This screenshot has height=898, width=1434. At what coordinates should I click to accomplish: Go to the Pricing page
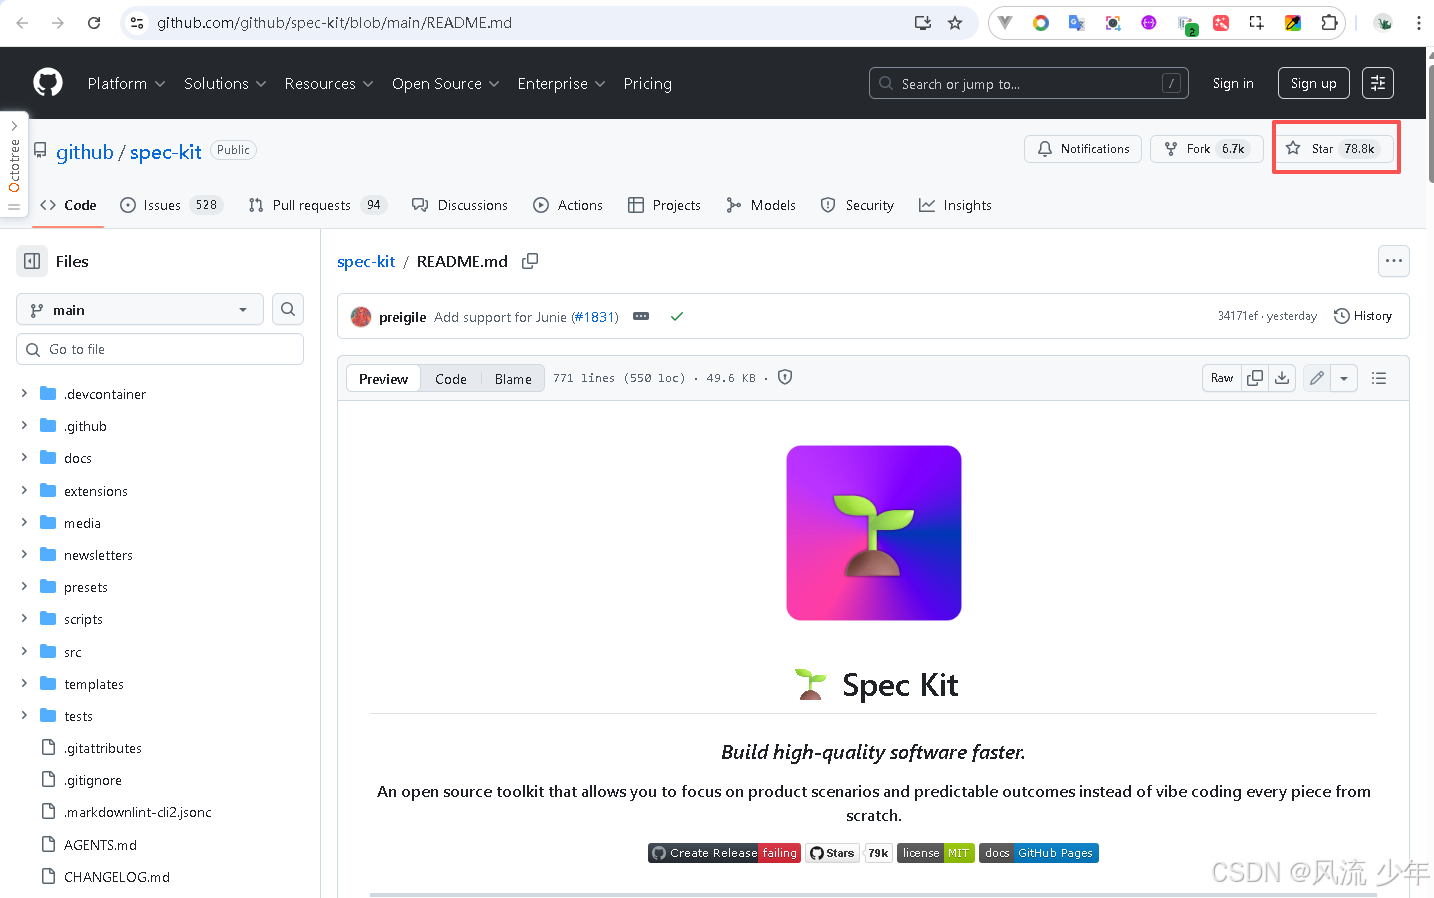coord(648,84)
